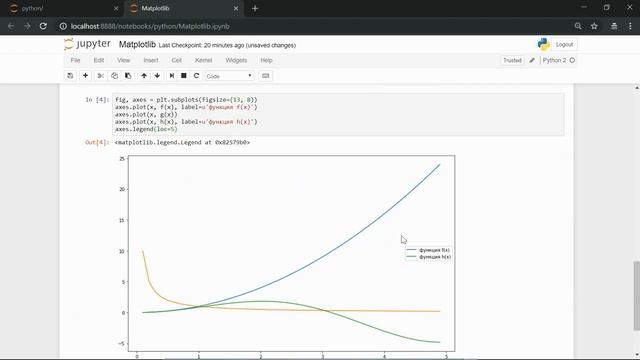This screenshot has width=640, height=360.
Task: Click the legend entry функция f(x)
Action: pyautogui.click(x=429, y=250)
